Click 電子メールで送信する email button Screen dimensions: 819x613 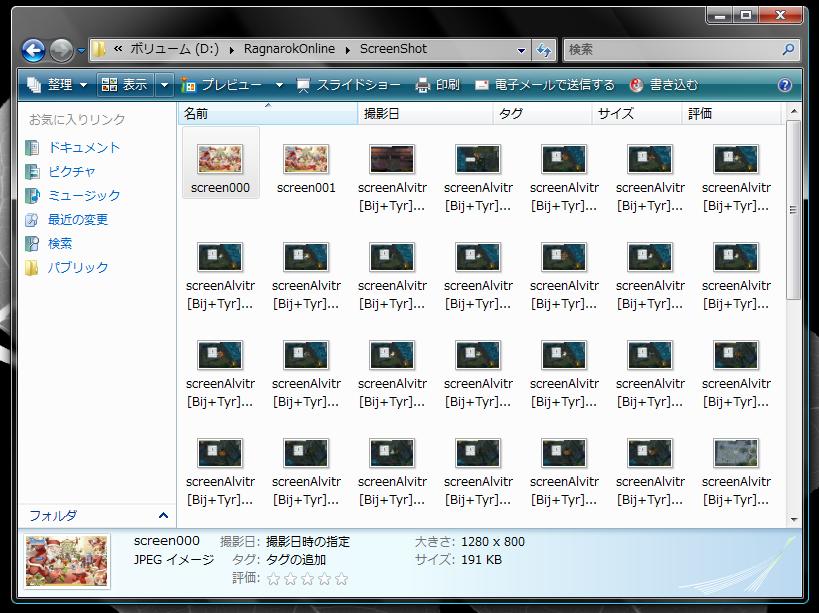(545, 85)
